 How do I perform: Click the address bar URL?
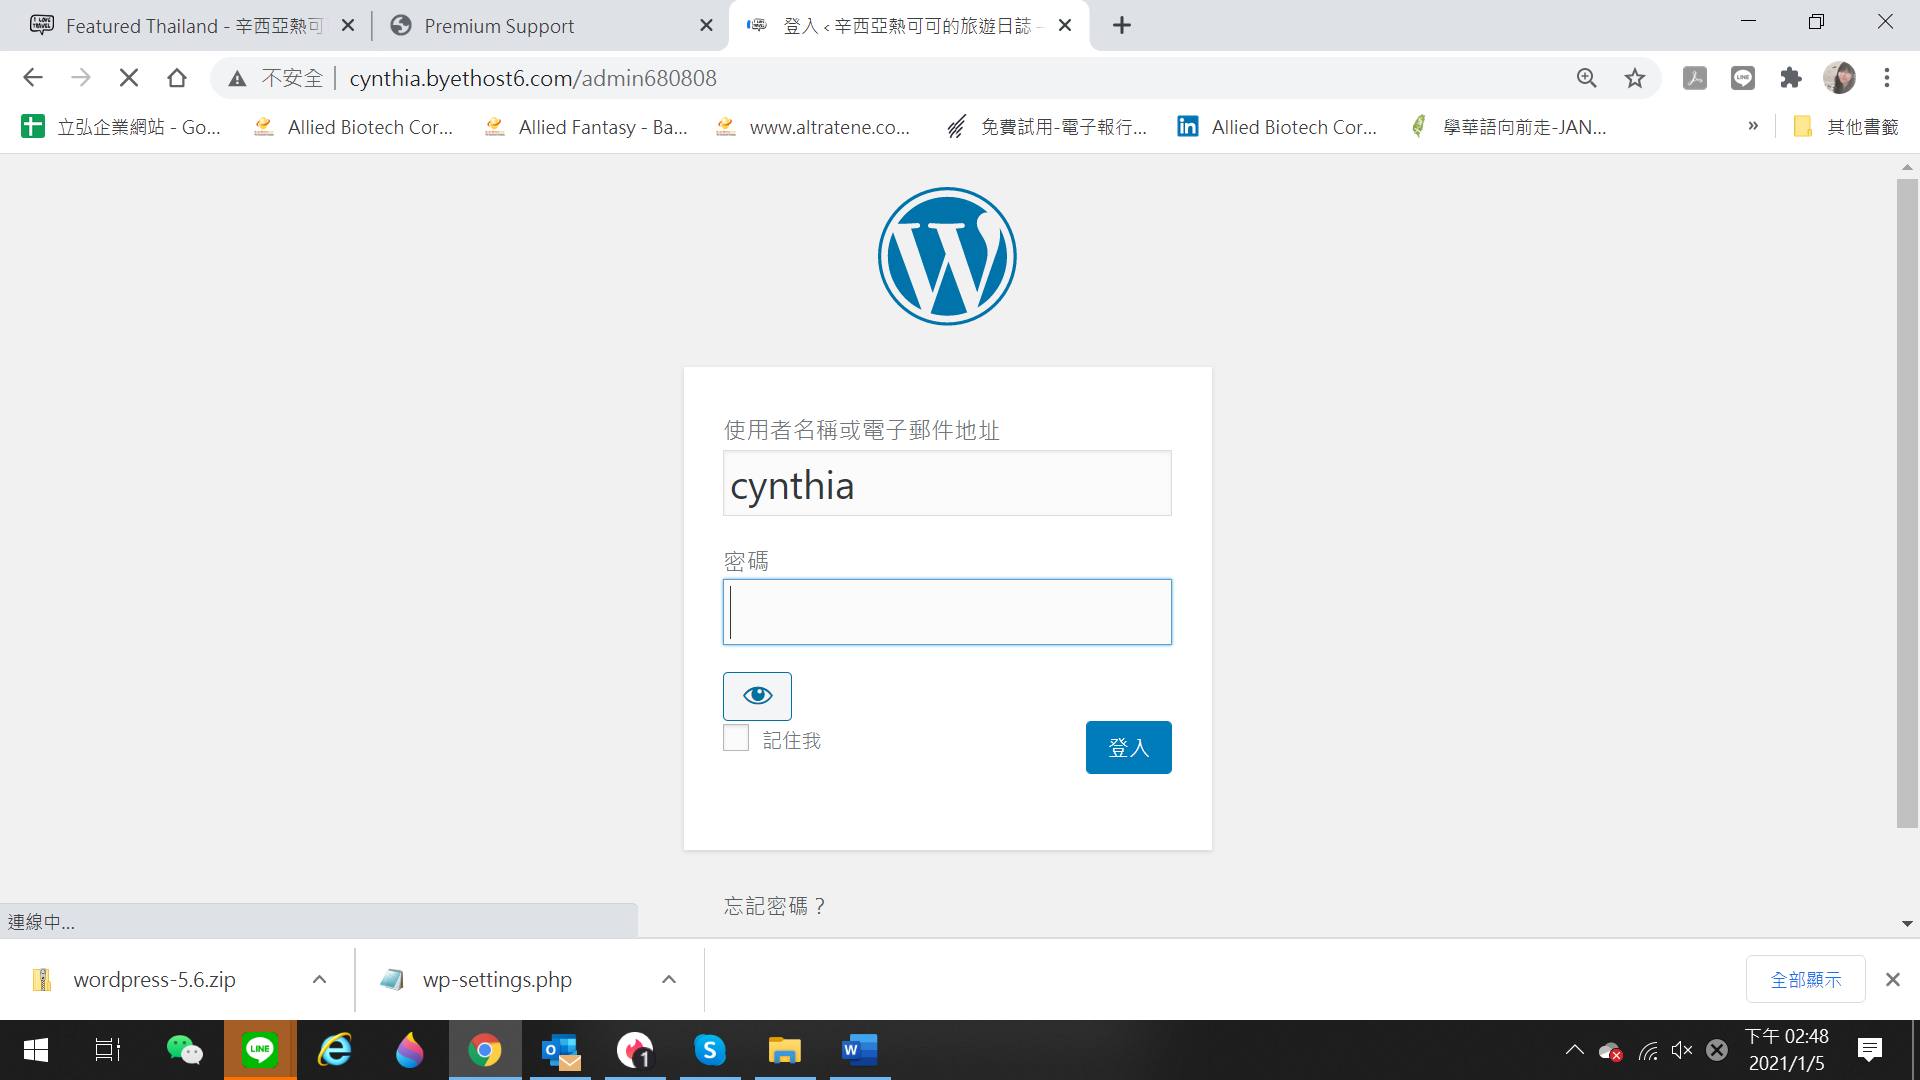pos(533,78)
